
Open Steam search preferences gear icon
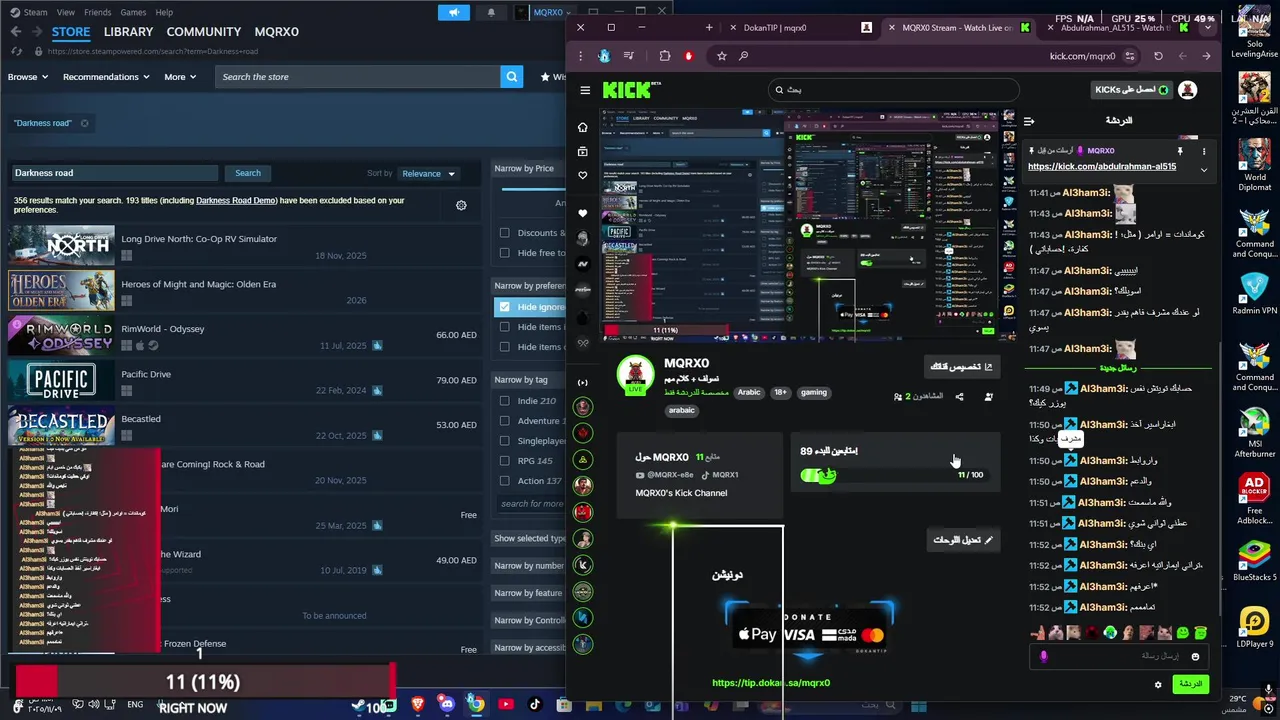(x=461, y=205)
